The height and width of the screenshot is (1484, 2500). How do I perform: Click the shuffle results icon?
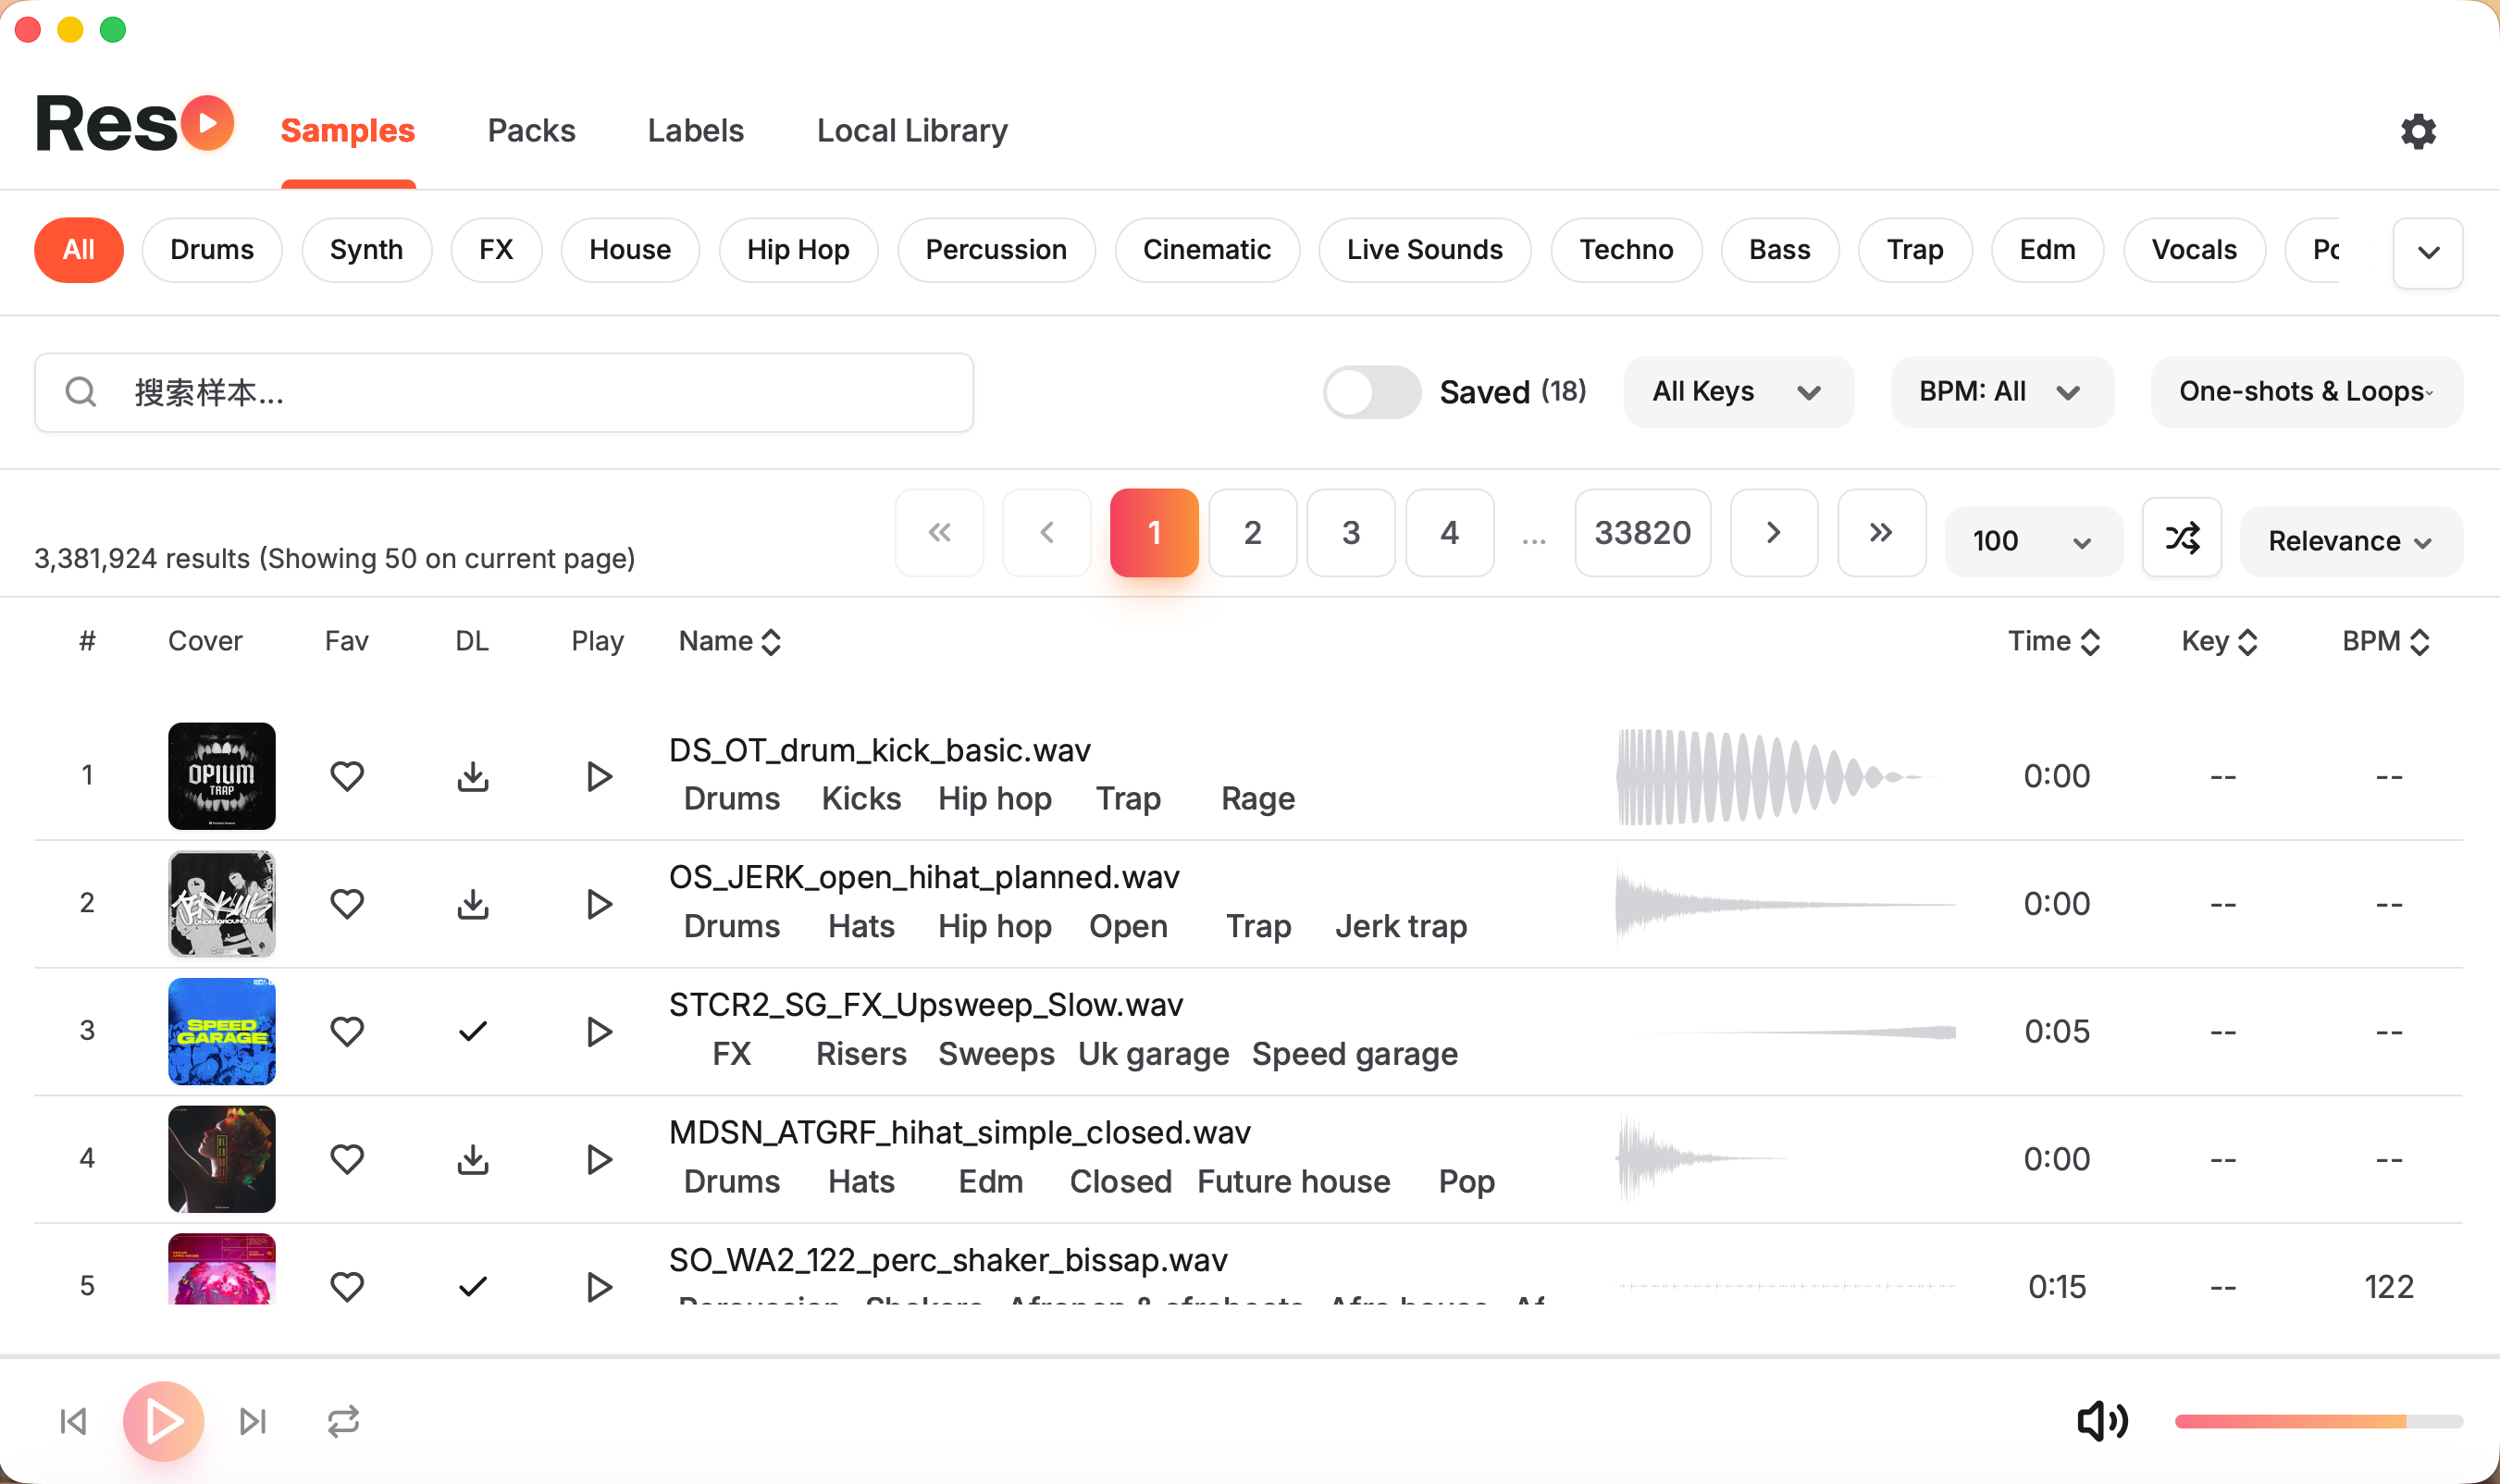(x=2181, y=539)
